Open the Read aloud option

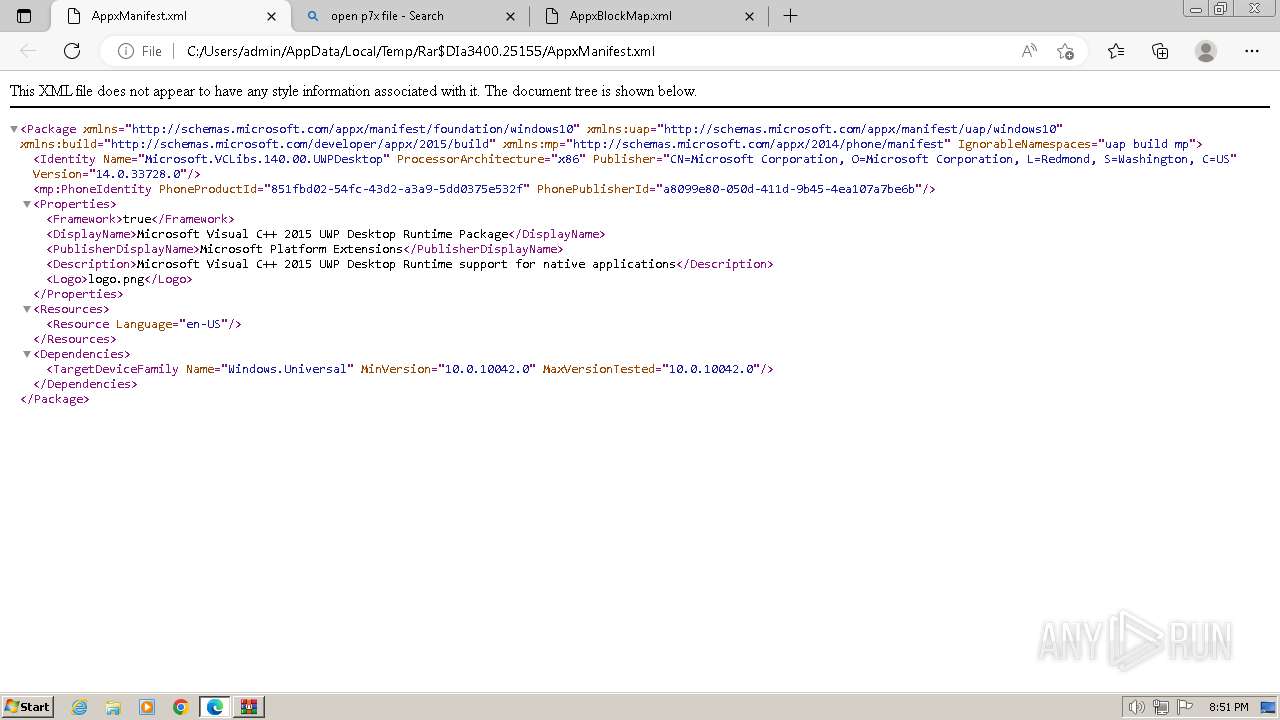[x=1029, y=51]
